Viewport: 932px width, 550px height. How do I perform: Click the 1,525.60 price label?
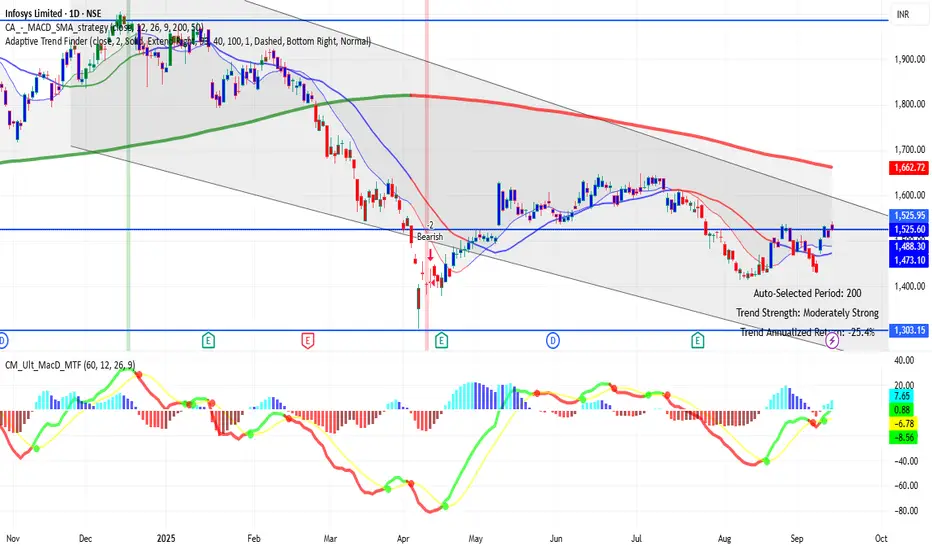[x=909, y=229]
